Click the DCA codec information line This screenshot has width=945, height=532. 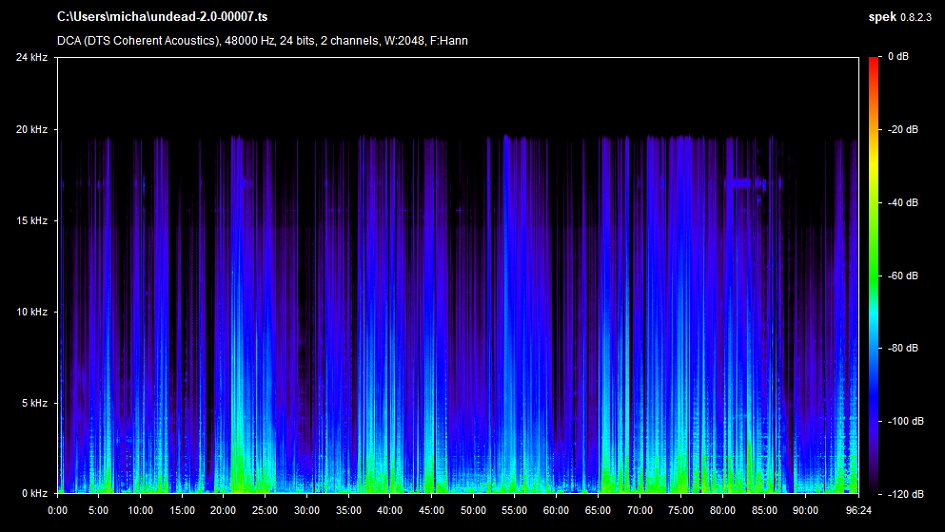[262, 41]
